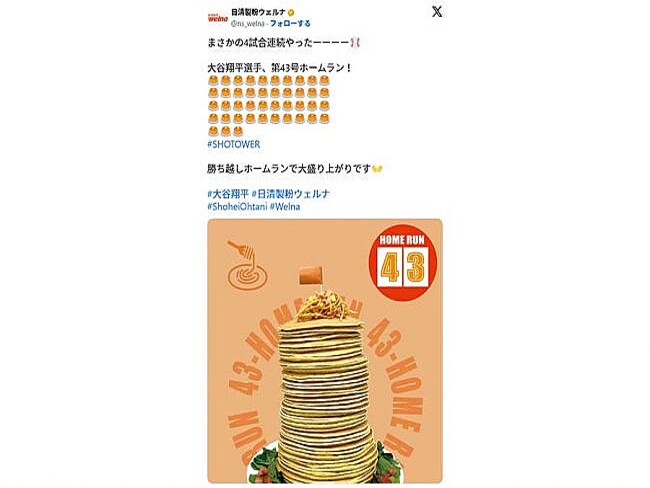Open the @ns_welna handle

coord(247,24)
